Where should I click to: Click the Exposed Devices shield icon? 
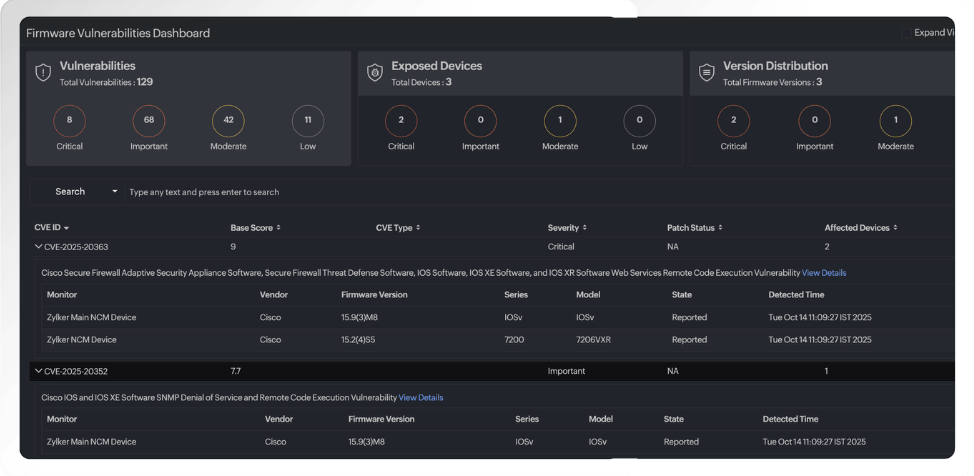374,73
